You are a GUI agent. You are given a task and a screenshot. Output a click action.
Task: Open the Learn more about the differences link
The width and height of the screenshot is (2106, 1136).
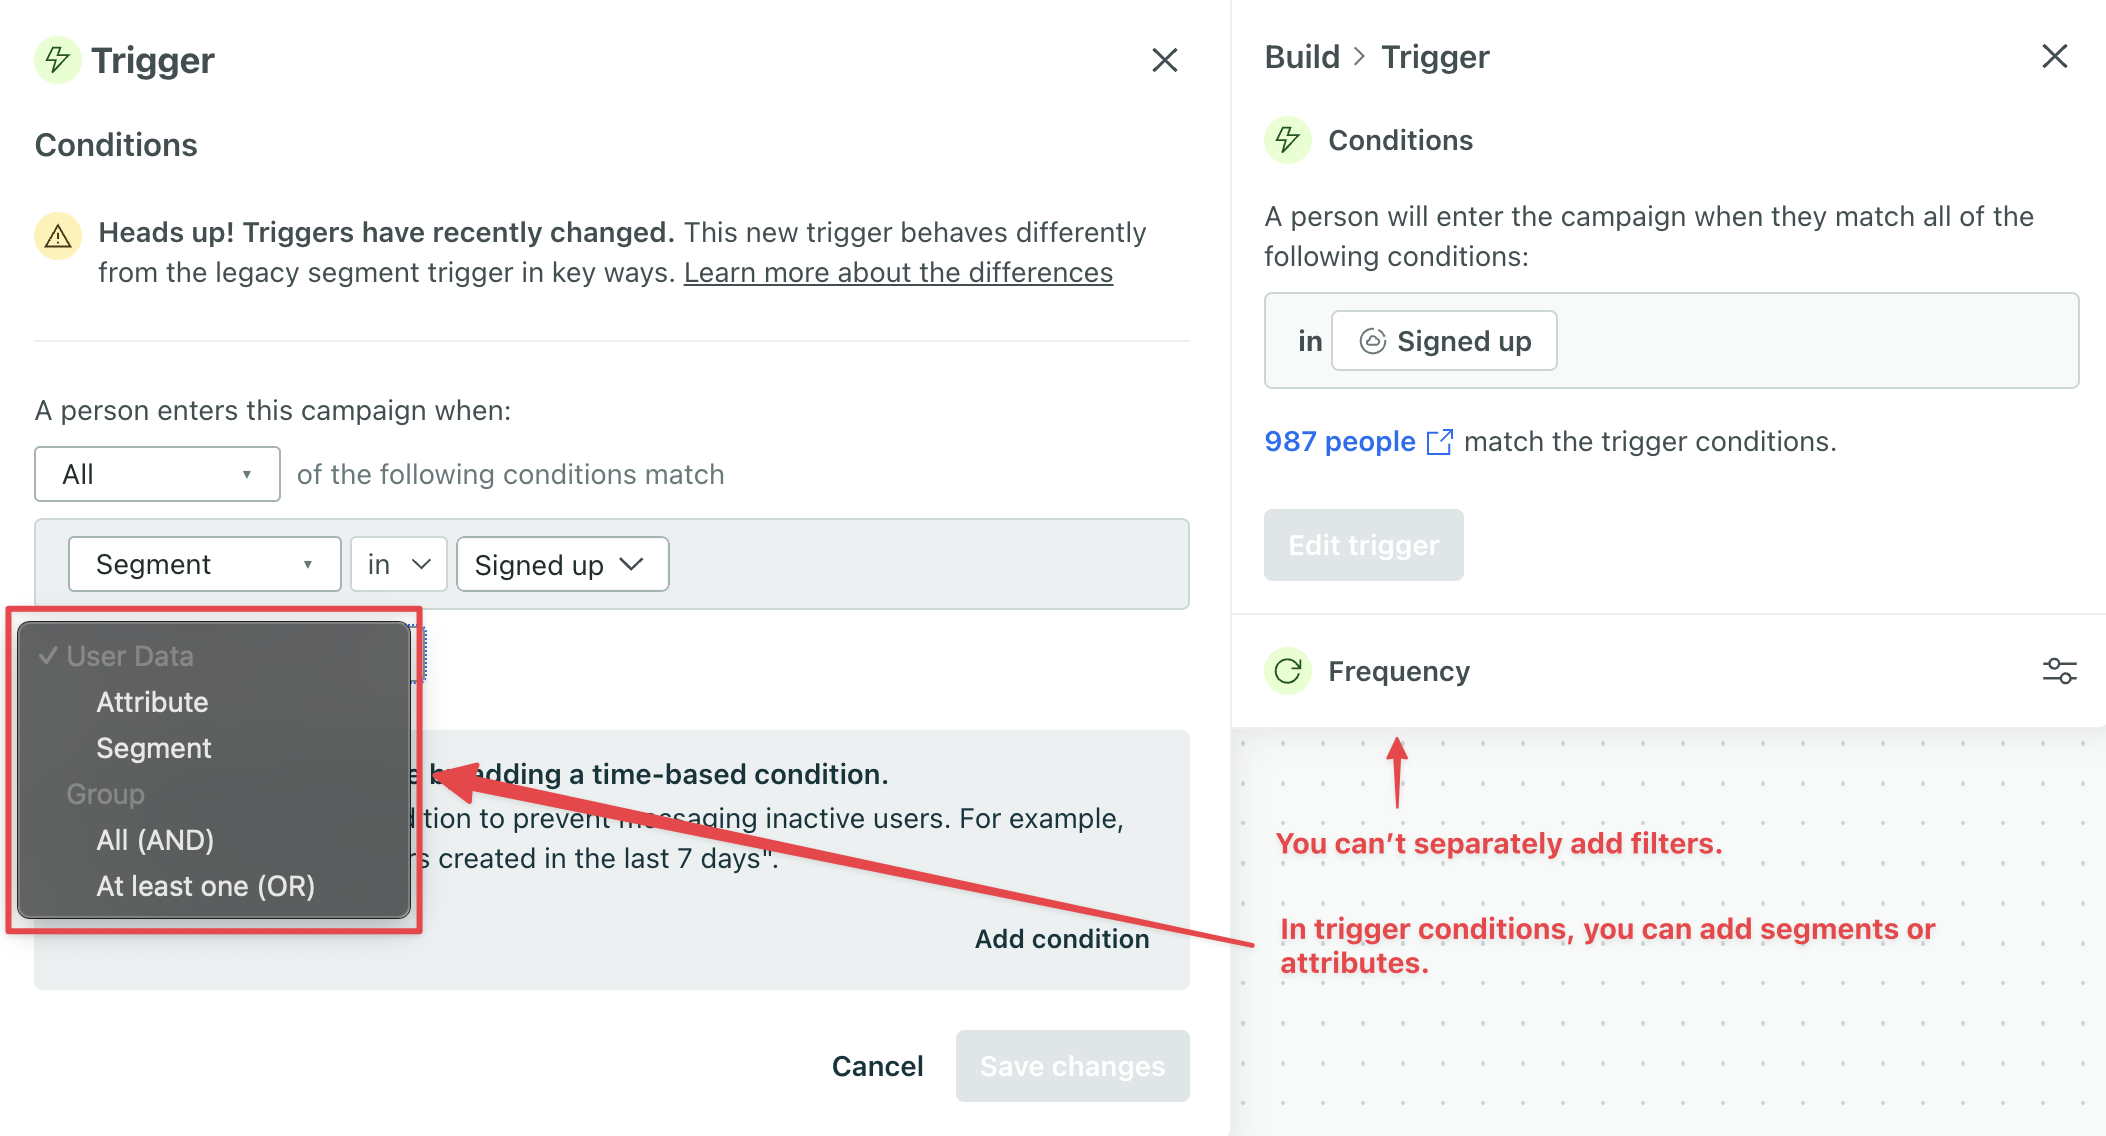pyautogui.click(x=898, y=271)
